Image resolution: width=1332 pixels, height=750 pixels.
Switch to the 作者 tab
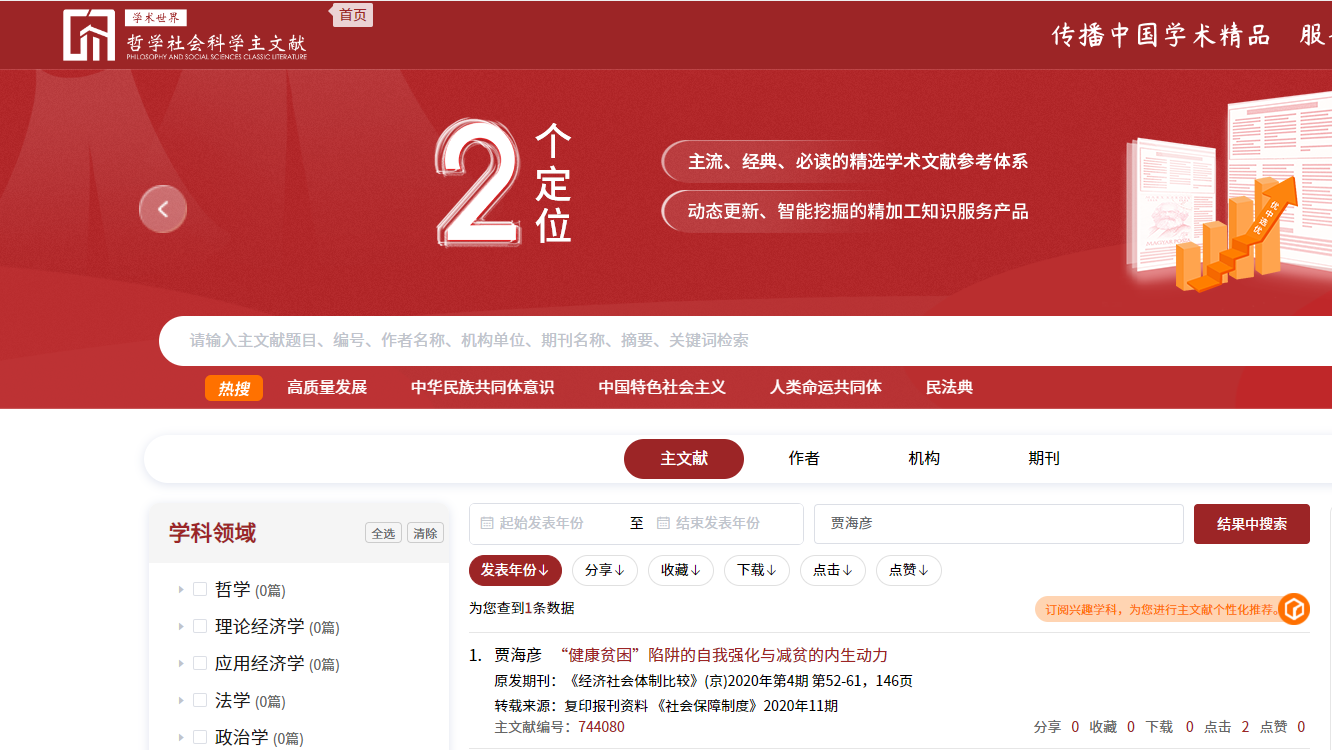(804, 459)
